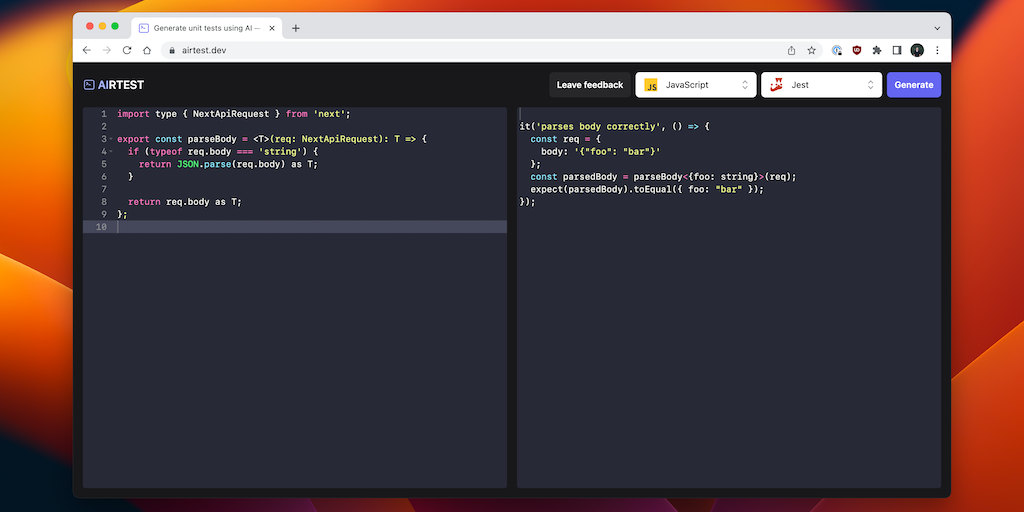Viewport: 1024px width, 512px height.
Task: Collapse code fold arrow at line 4
Action: (110, 152)
